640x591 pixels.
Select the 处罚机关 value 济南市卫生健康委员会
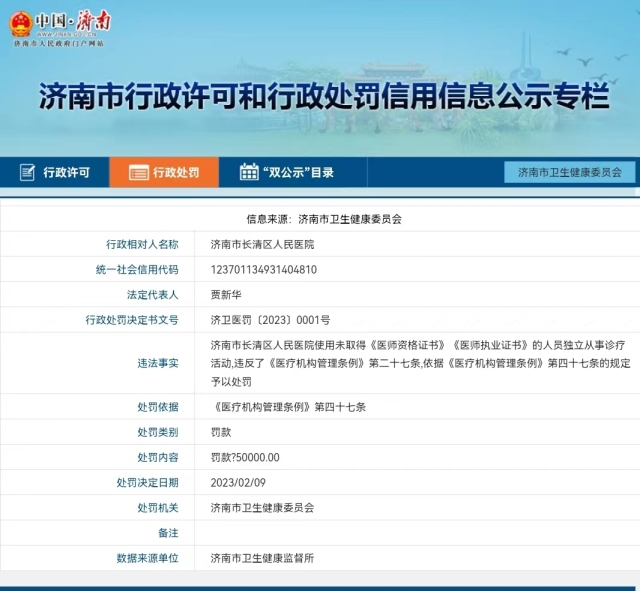point(262,508)
